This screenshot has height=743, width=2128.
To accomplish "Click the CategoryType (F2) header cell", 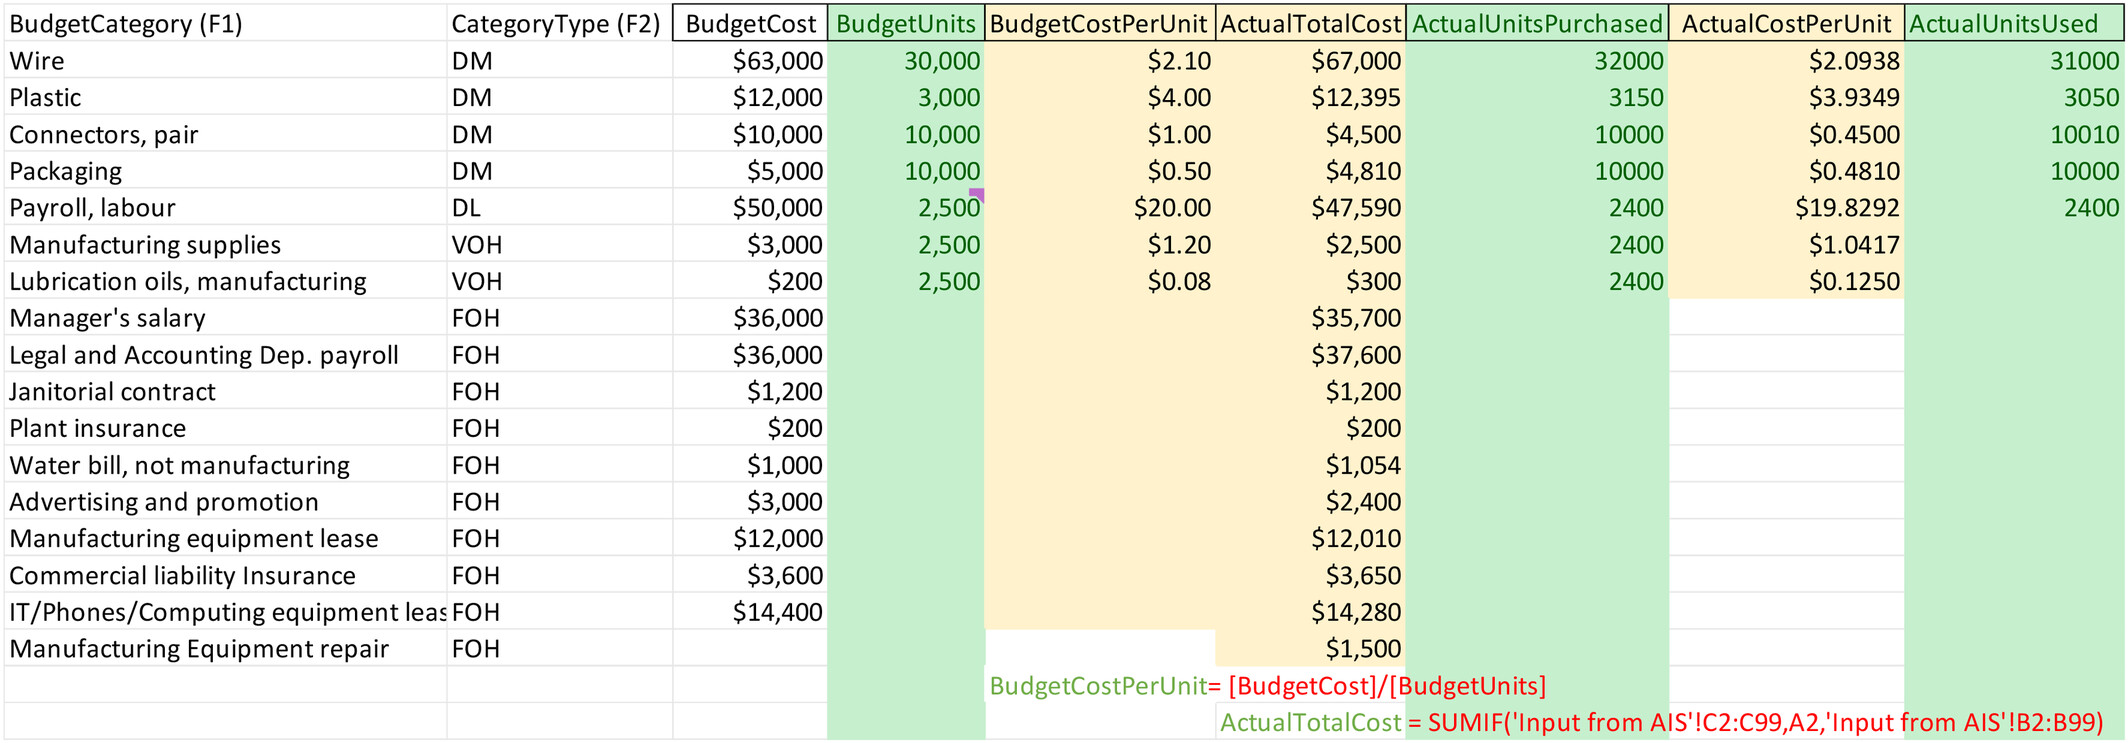I will coord(559,23).
